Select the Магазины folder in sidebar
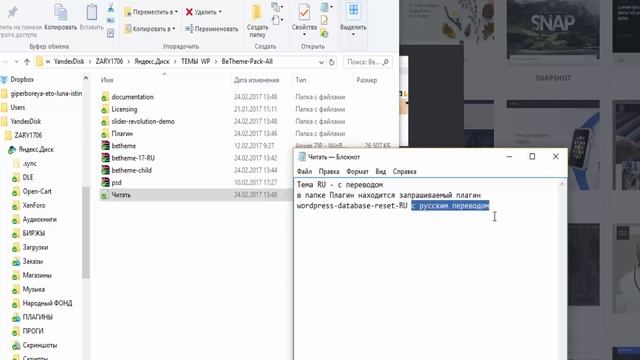Viewport: 640px width, 360px height. (x=37, y=275)
